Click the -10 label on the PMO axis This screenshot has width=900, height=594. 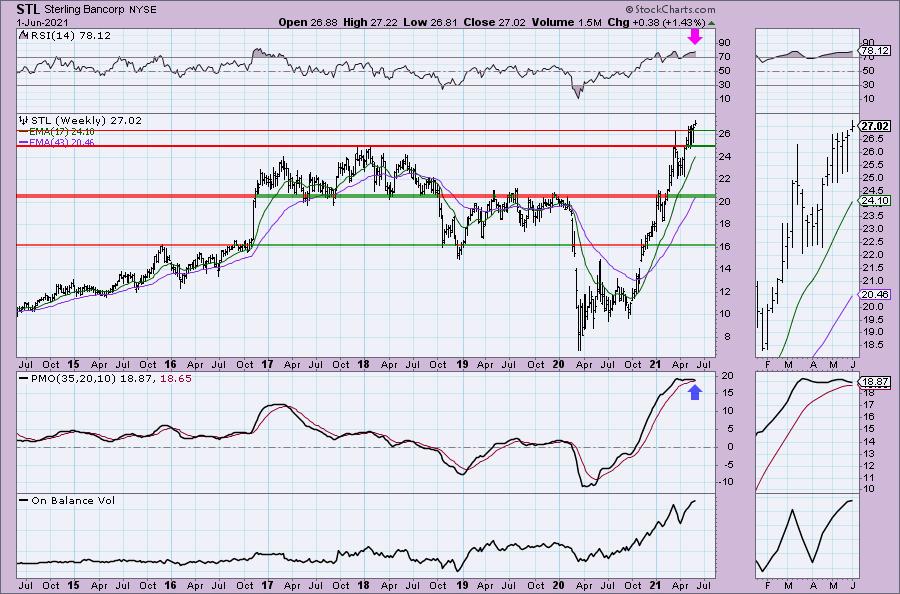(725, 482)
